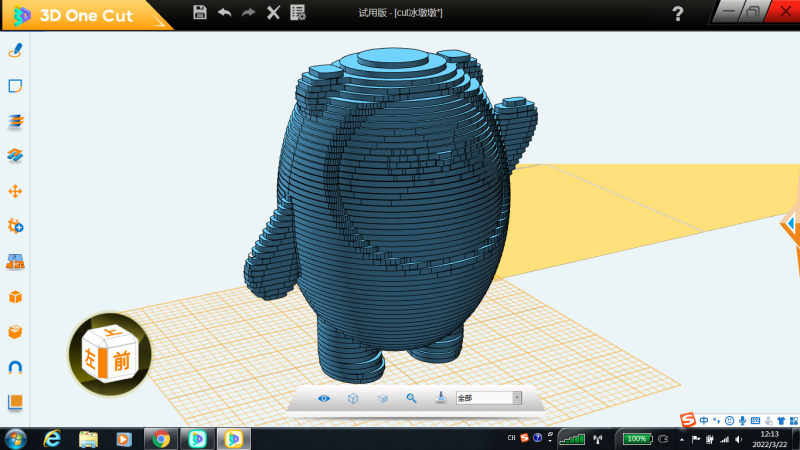
Task: Open the Windows Start menu
Action: pos(15,439)
